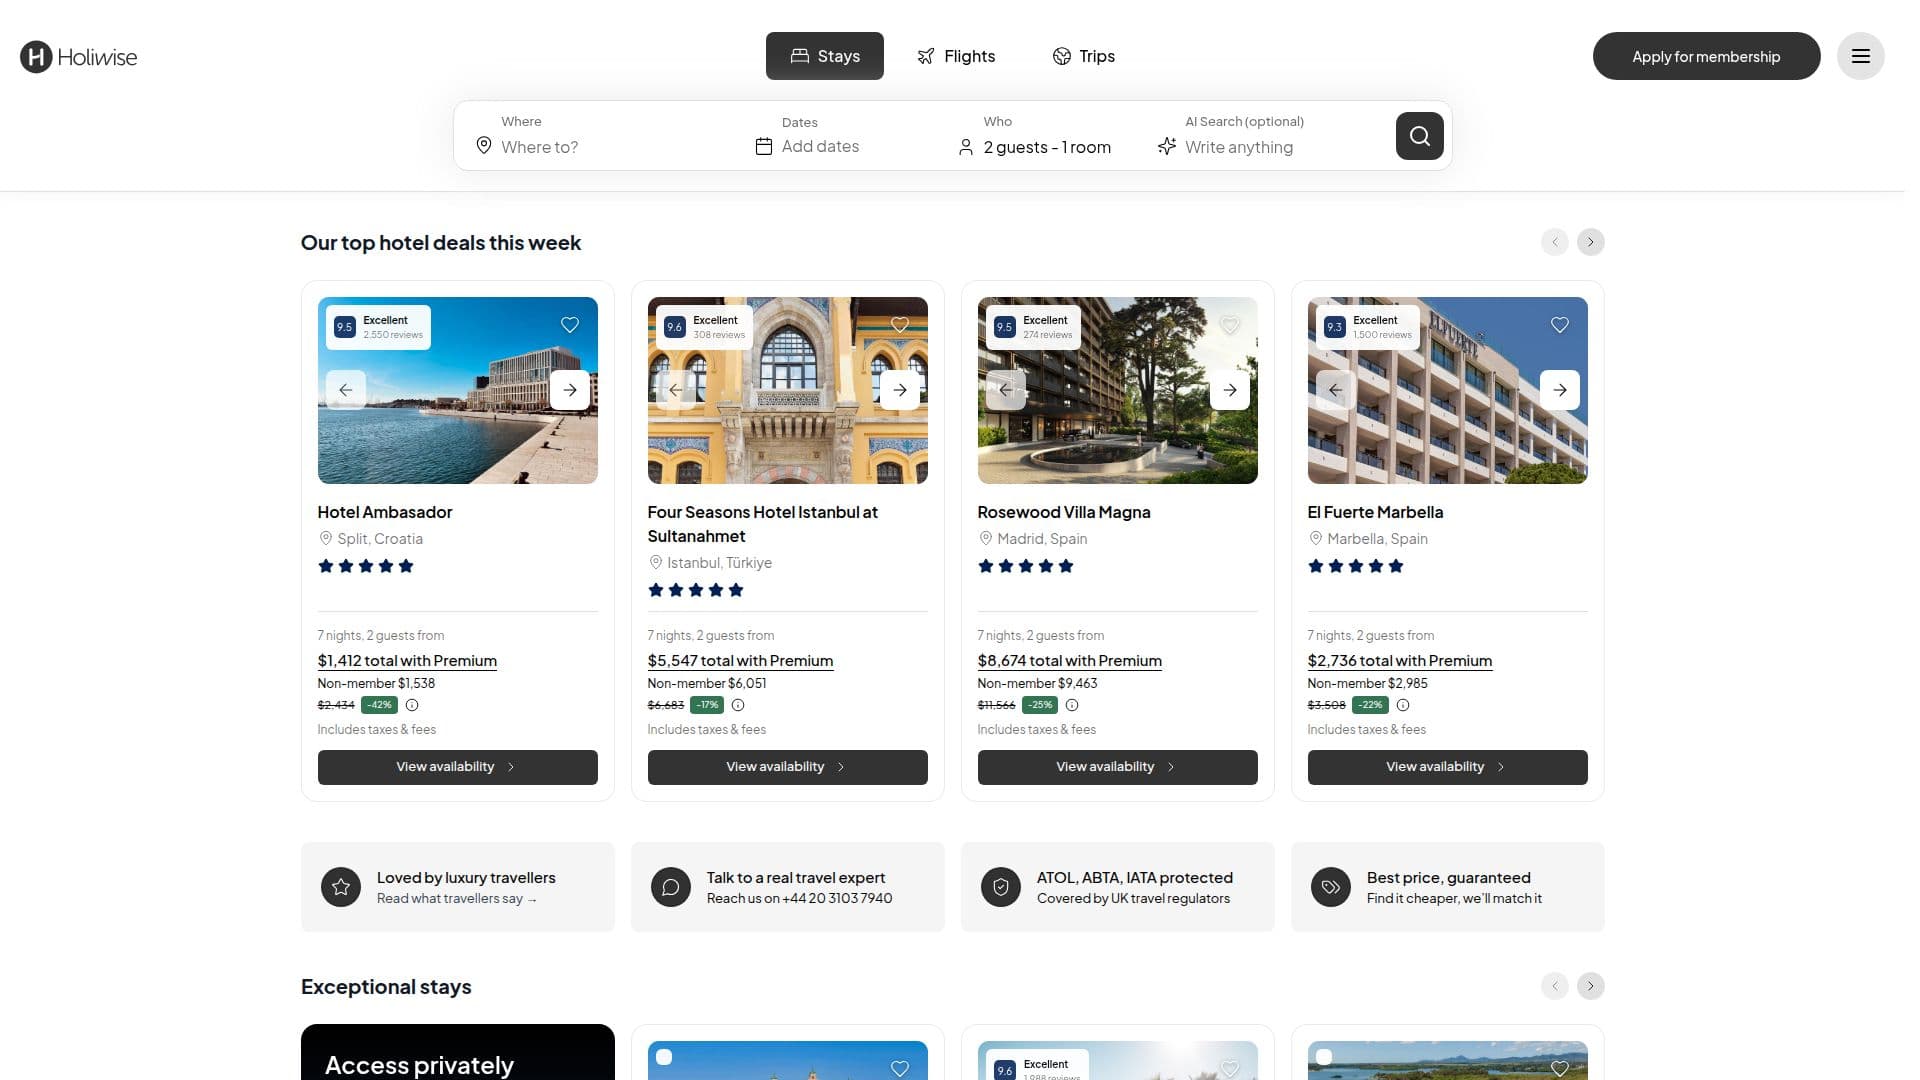Open Read what travellers say link
This screenshot has height=1080, width=1920.
pos(456,899)
